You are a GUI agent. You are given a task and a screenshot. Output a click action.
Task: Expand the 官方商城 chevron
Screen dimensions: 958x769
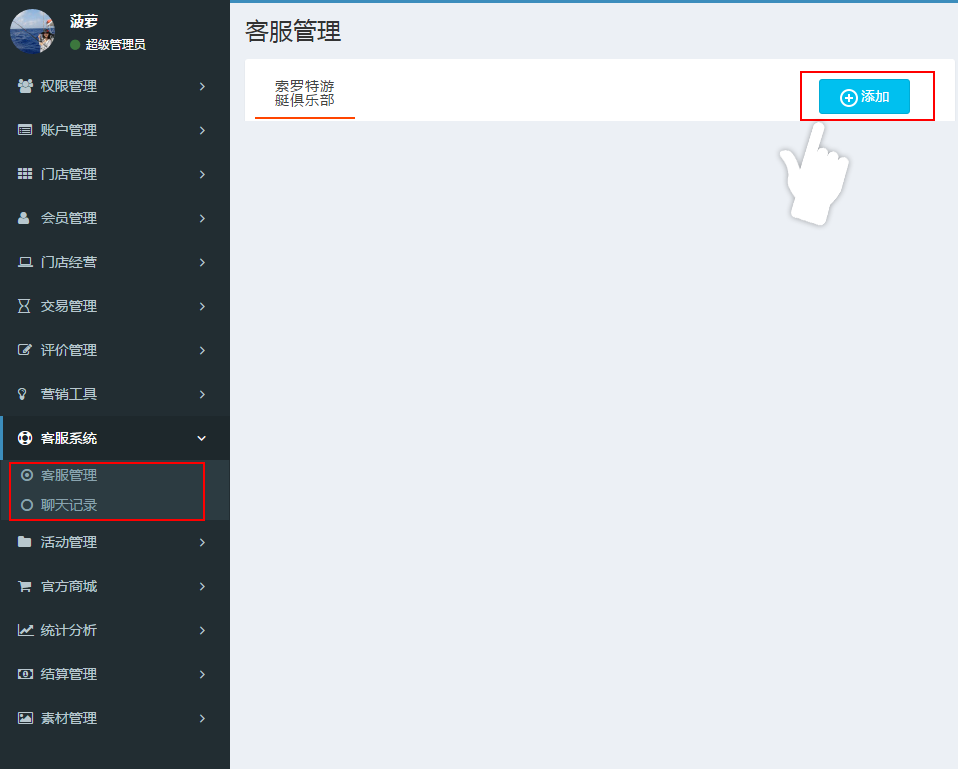pos(202,586)
